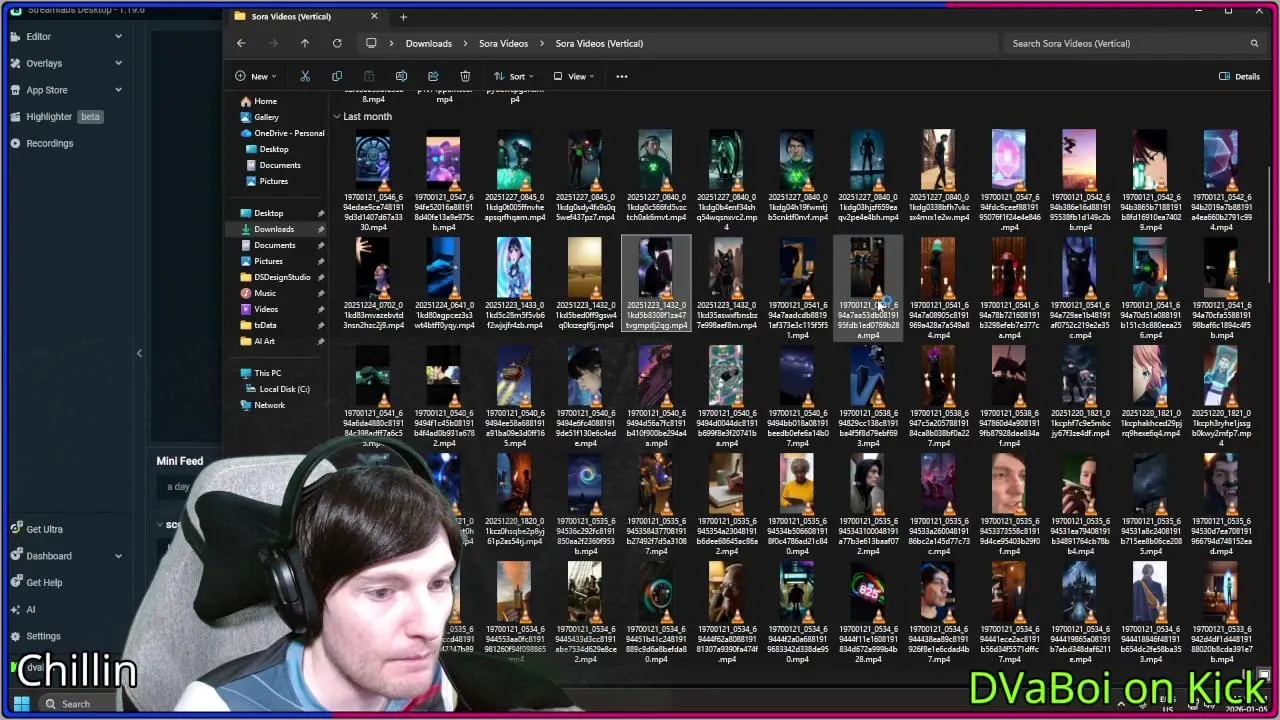The width and height of the screenshot is (1280, 720).
Task: Click the breadcrumb chevron after Sora Videos
Action: 542,43
